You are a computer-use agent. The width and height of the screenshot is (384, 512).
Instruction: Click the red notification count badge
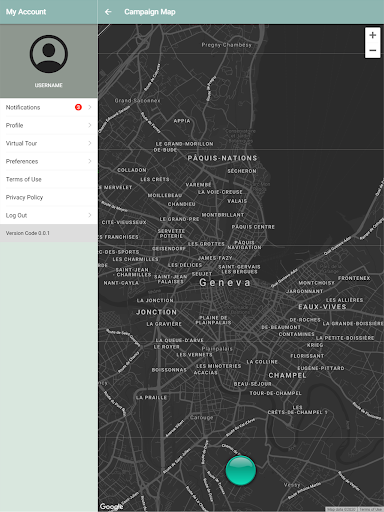click(78, 107)
